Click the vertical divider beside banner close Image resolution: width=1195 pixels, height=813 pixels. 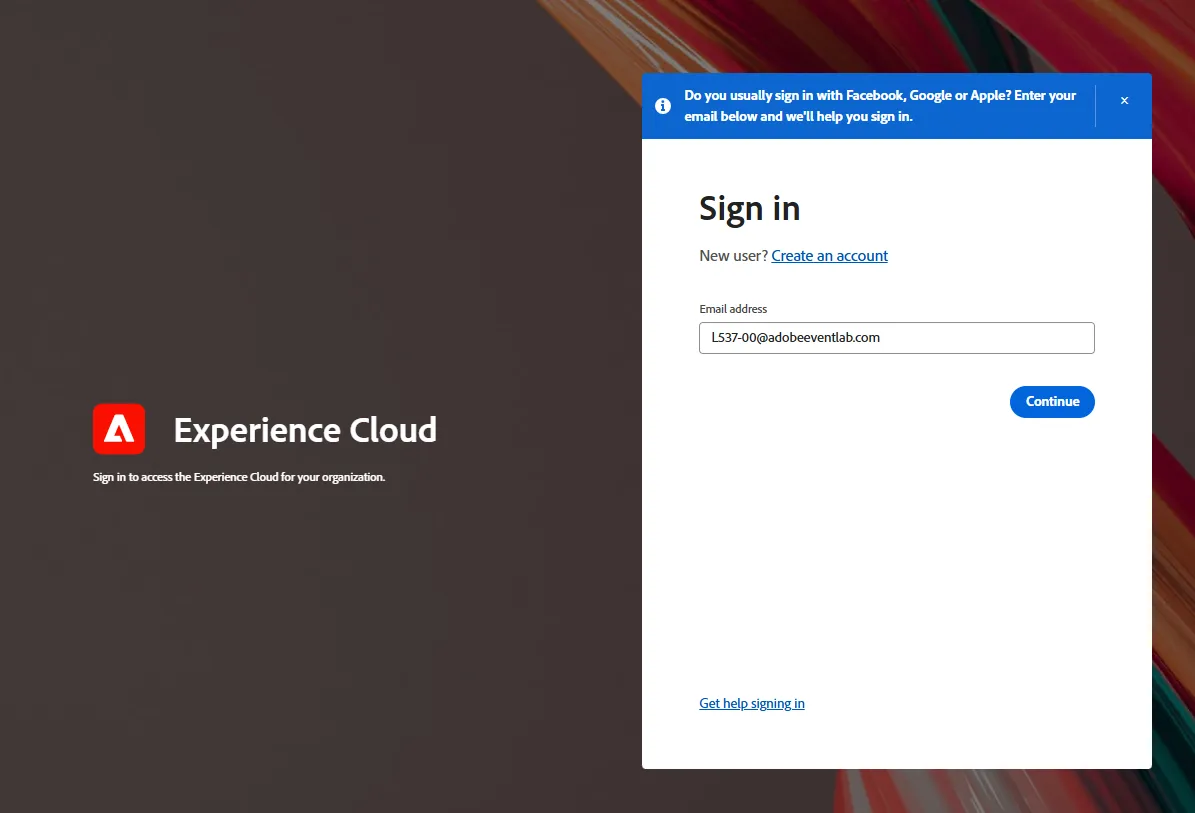(x=1095, y=106)
